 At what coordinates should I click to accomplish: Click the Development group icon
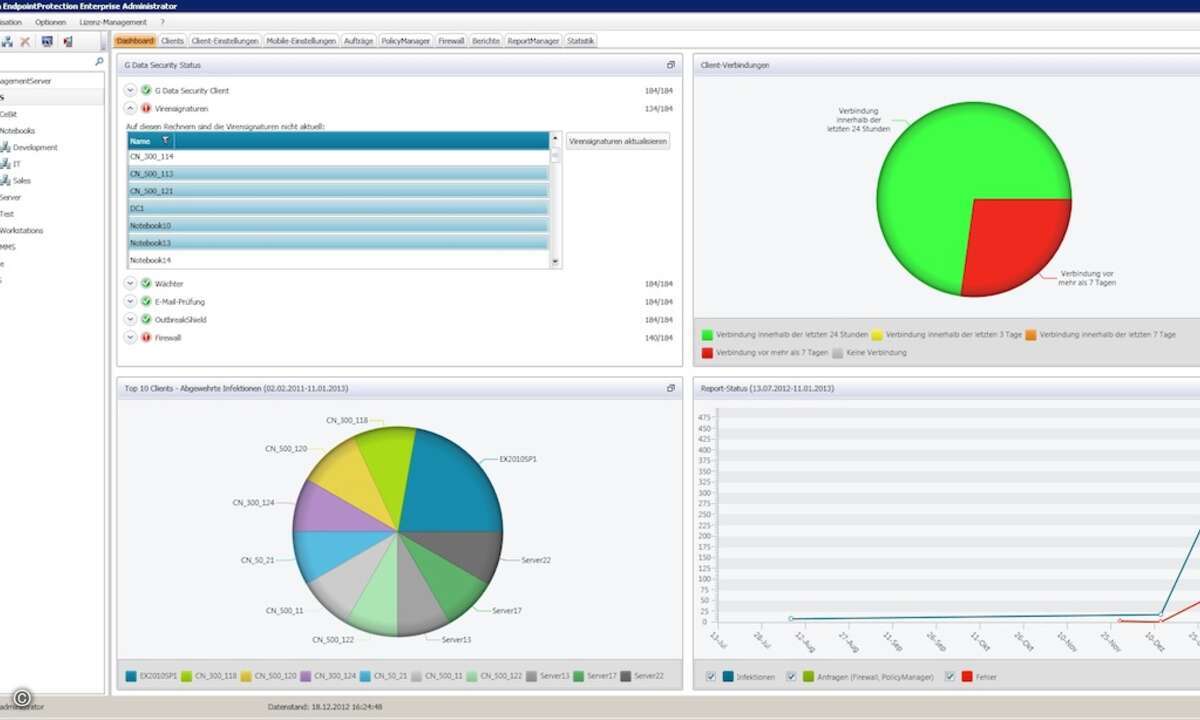tap(6, 147)
